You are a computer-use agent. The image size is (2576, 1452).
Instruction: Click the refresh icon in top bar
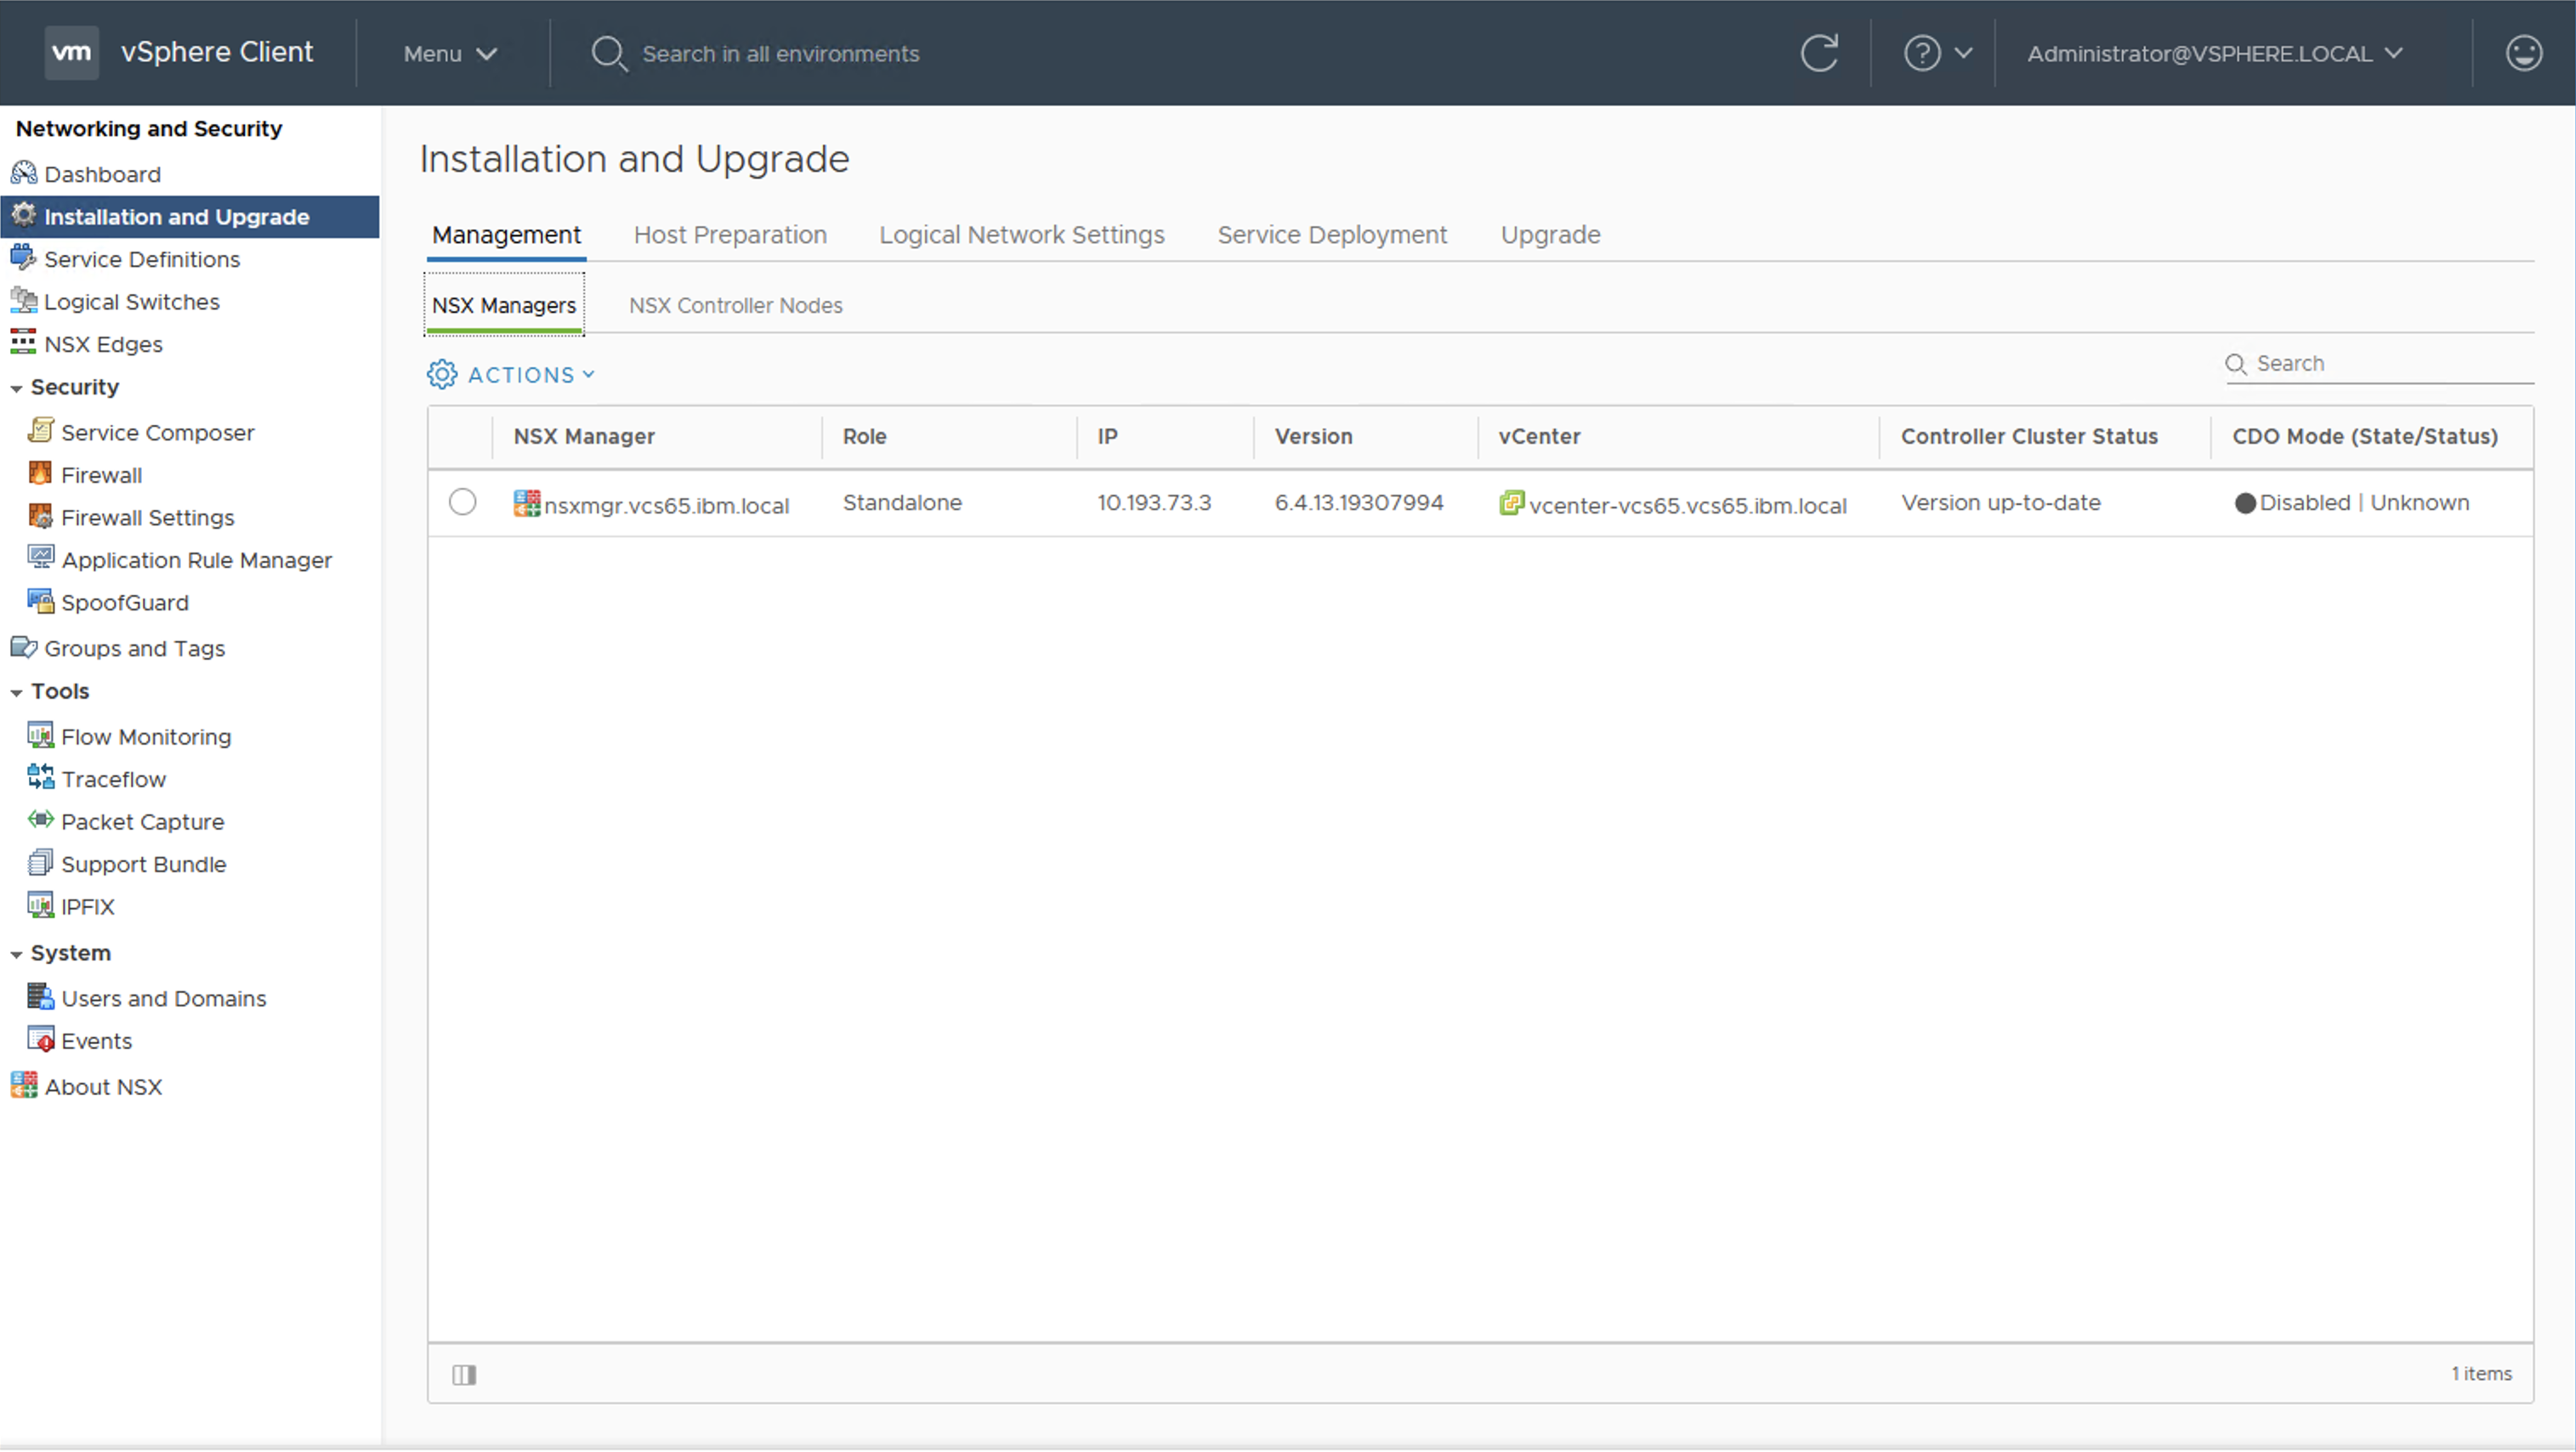[1819, 53]
